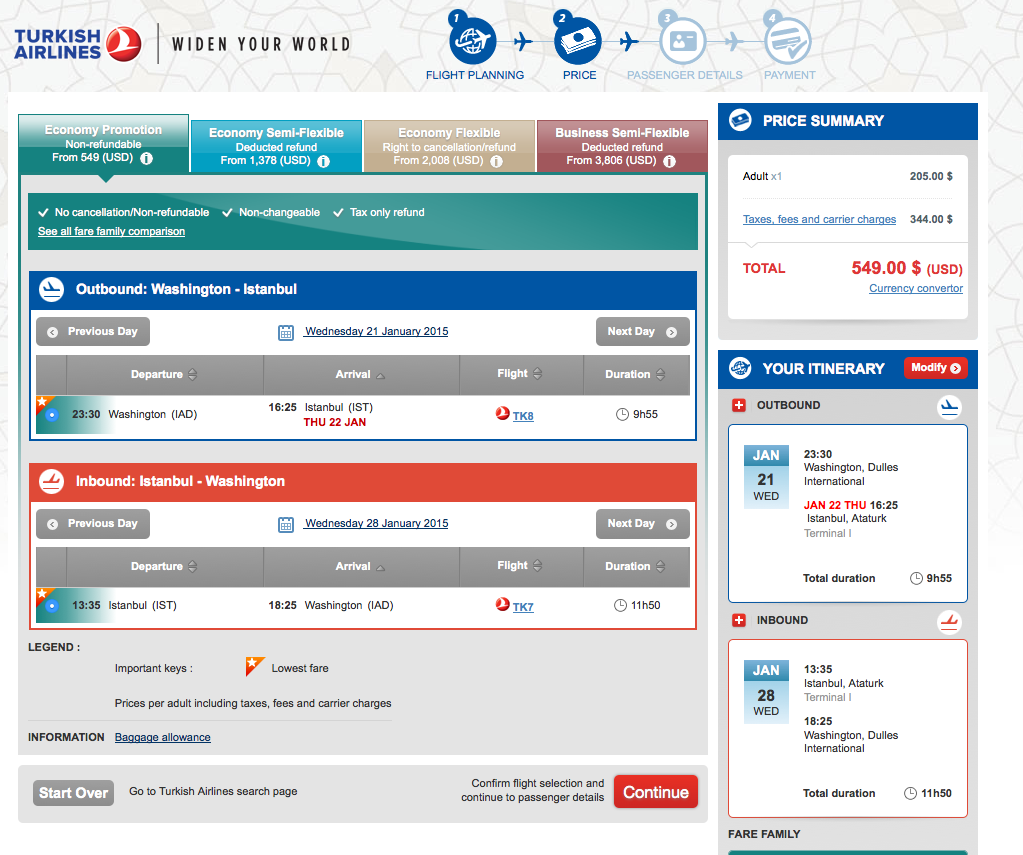This screenshot has height=855, width=1023.
Task: Open Wednesday 28 January 2015 date link
Action: pyautogui.click(x=376, y=523)
